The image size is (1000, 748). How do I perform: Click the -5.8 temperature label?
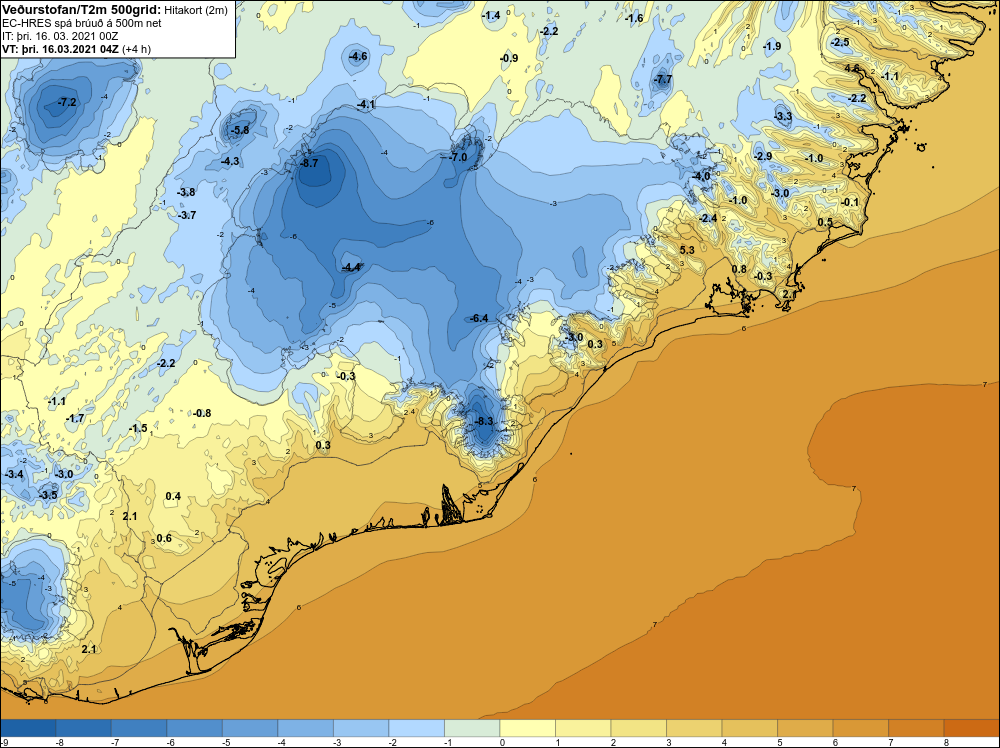point(240,130)
